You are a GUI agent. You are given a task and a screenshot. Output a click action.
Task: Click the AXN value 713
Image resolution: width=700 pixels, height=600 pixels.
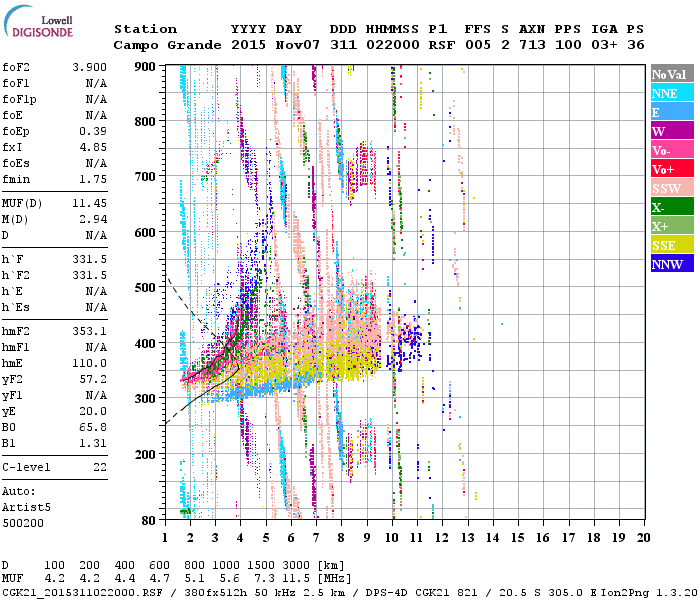click(532, 45)
